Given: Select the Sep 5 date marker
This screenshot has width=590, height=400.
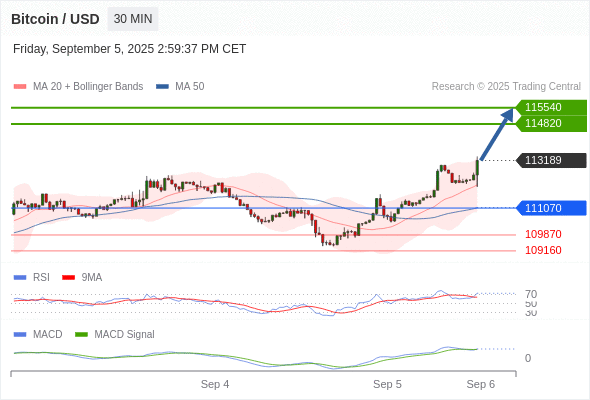Looking at the screenshot, I should coord(387,384).
